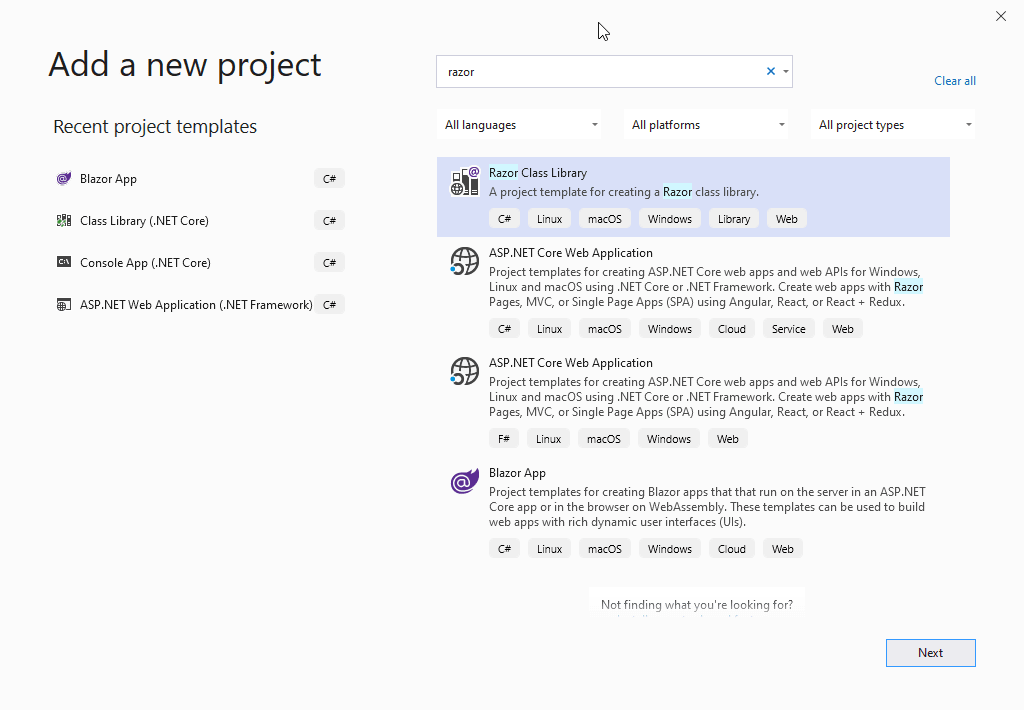Image resolution: width=1024 pixels, height=710 pixels.
Task: Click the Windows tag under Razor Class Library
Action: pyautogui.click(x=669, y=219)
